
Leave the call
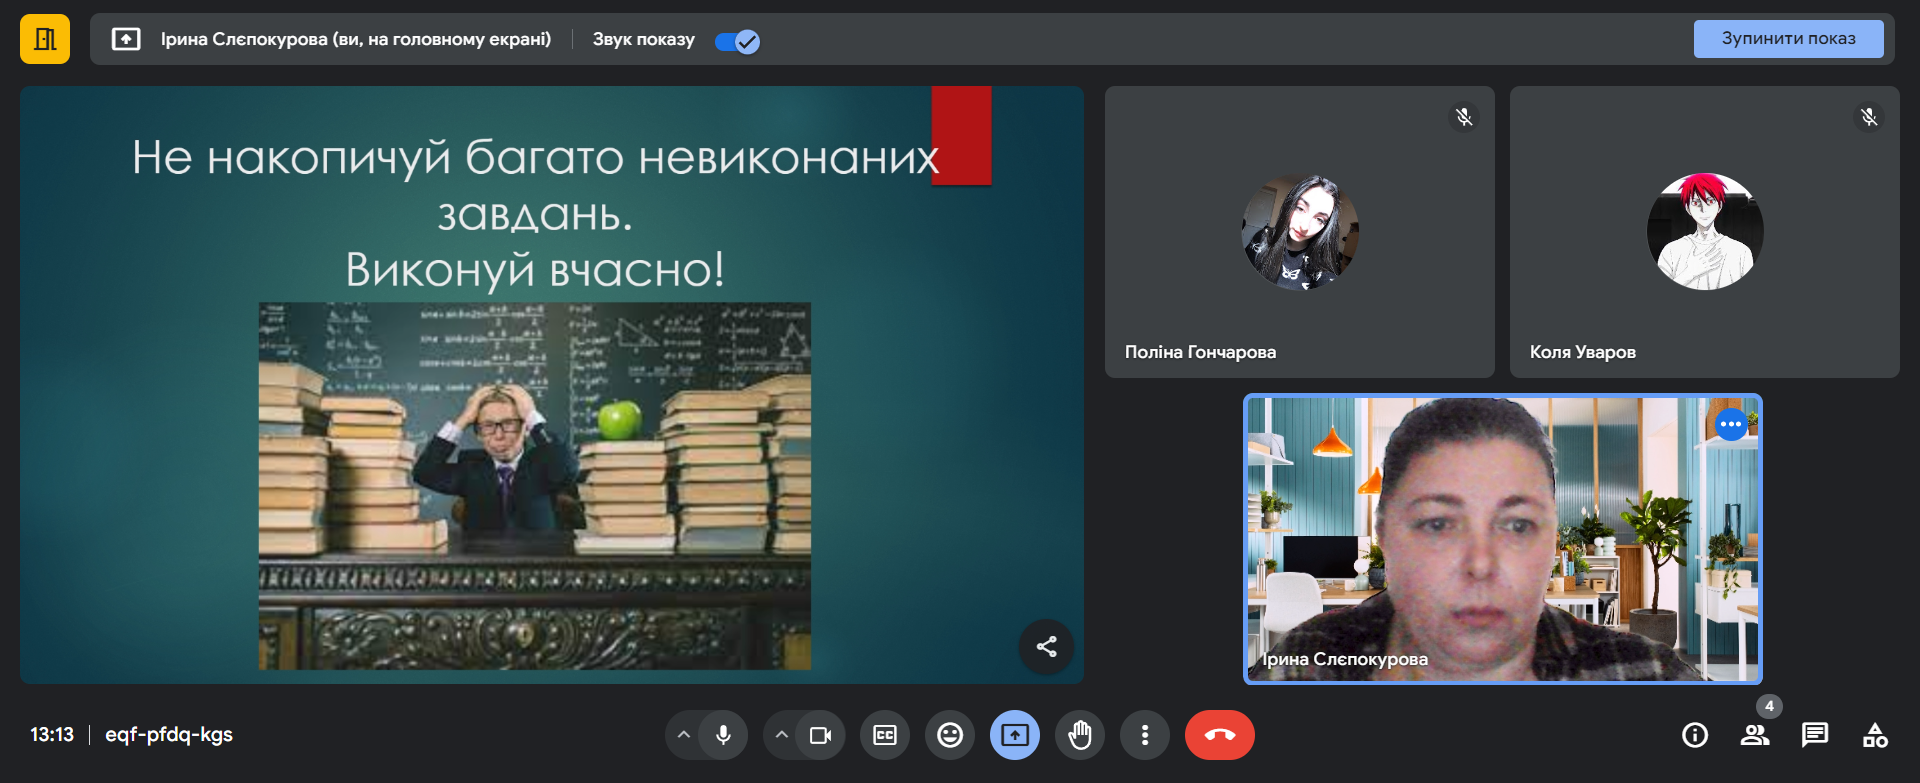pyautogui.click(x=1219, y=735)
